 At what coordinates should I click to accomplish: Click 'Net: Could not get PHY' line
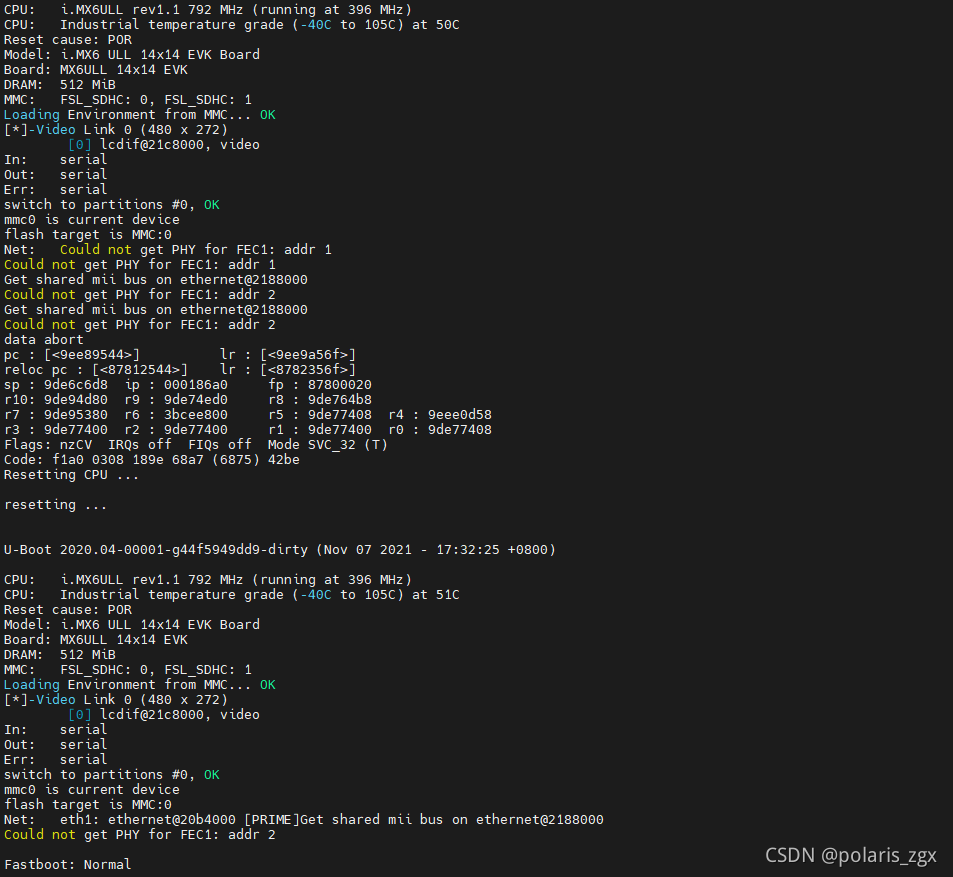click(x=168, y=249)
